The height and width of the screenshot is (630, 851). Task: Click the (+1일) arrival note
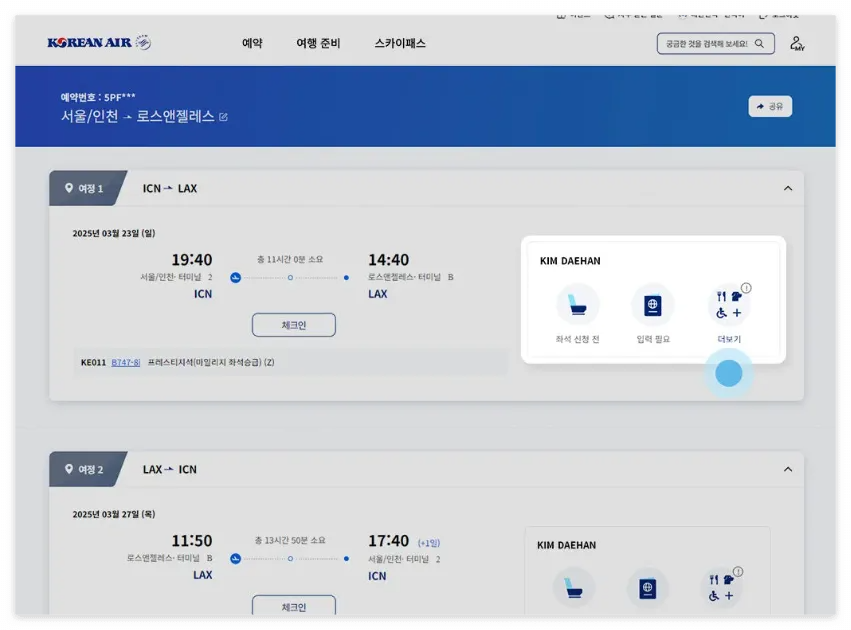click(429, 543)
